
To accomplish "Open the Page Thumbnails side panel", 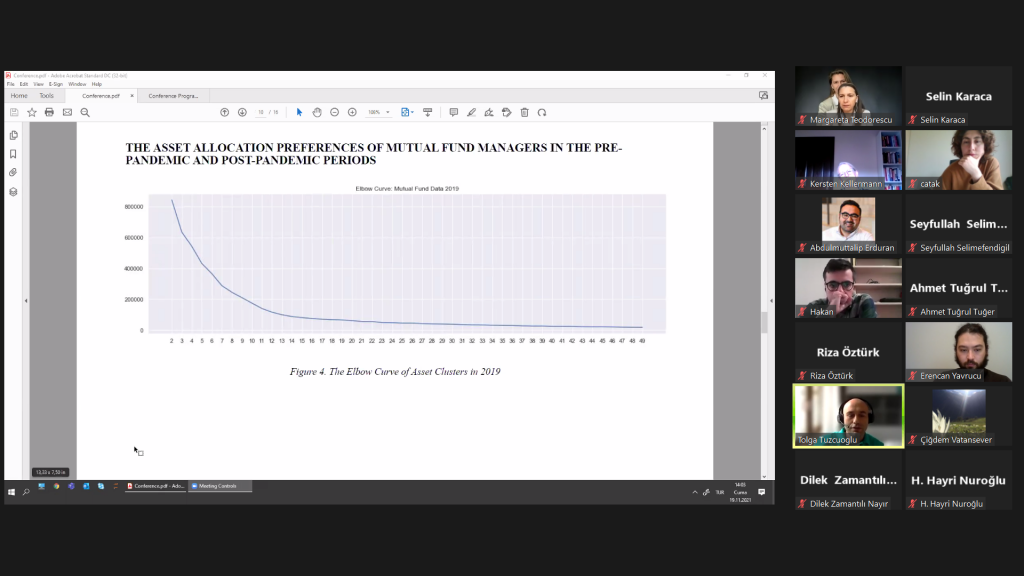I will click(x=14, y=135).
